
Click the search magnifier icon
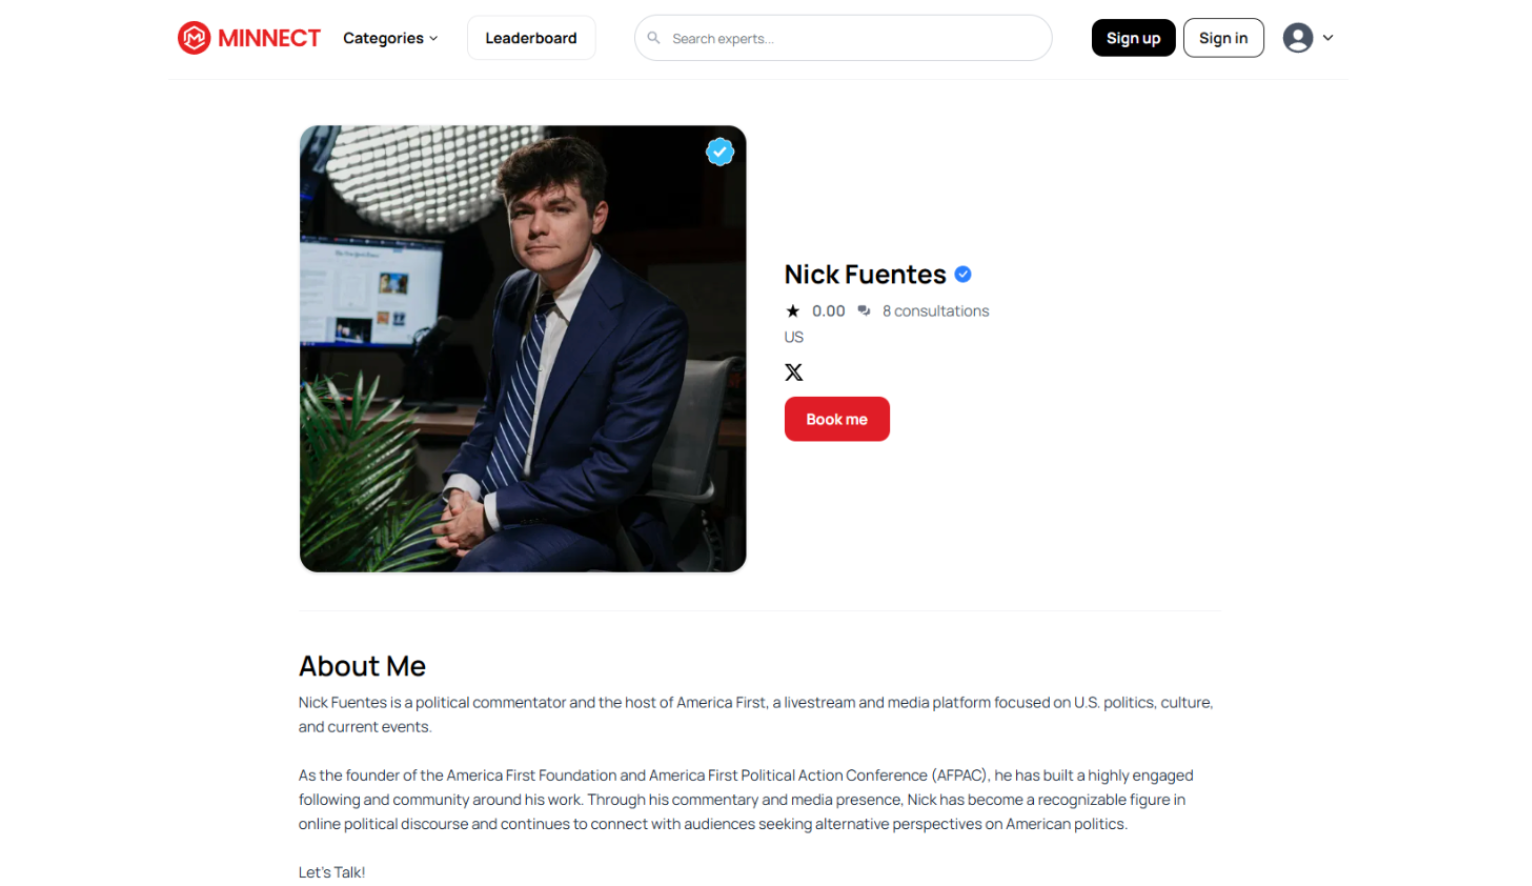tap(654, 37)
